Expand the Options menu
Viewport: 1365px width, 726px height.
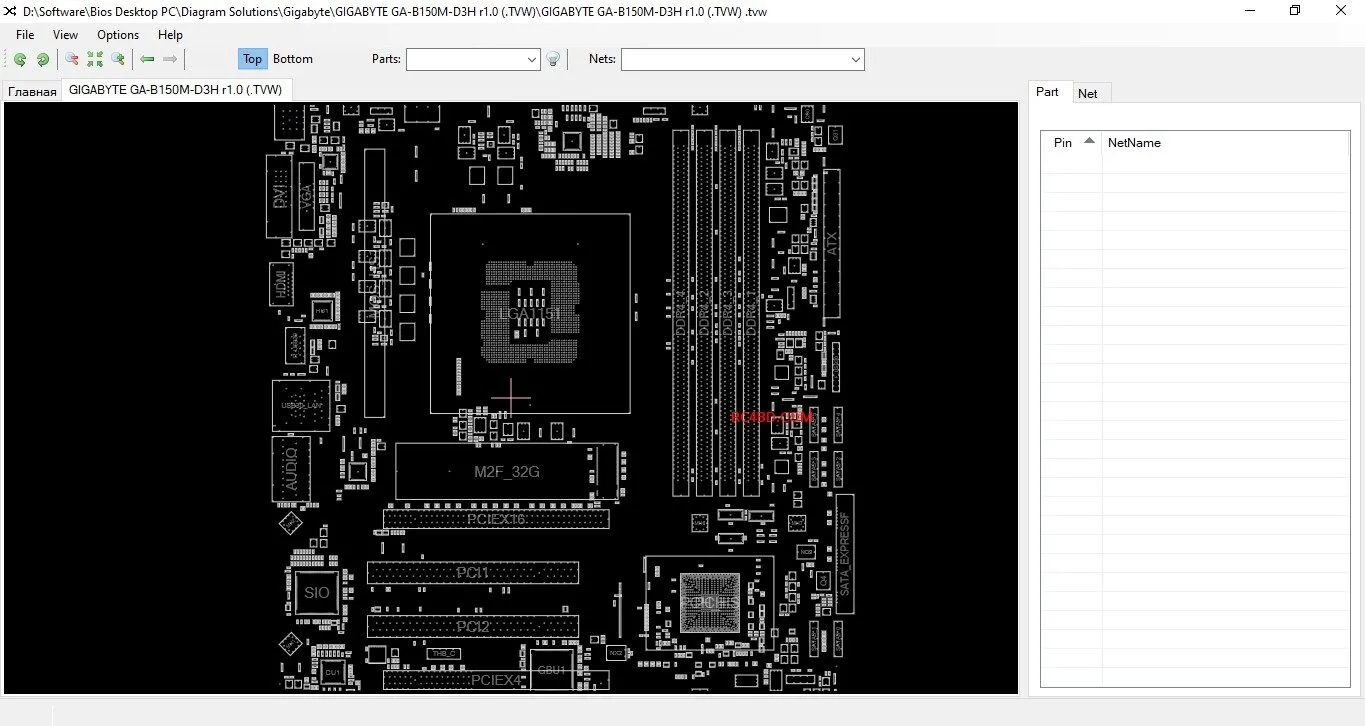pyautogui.click(x=117, y=34)
